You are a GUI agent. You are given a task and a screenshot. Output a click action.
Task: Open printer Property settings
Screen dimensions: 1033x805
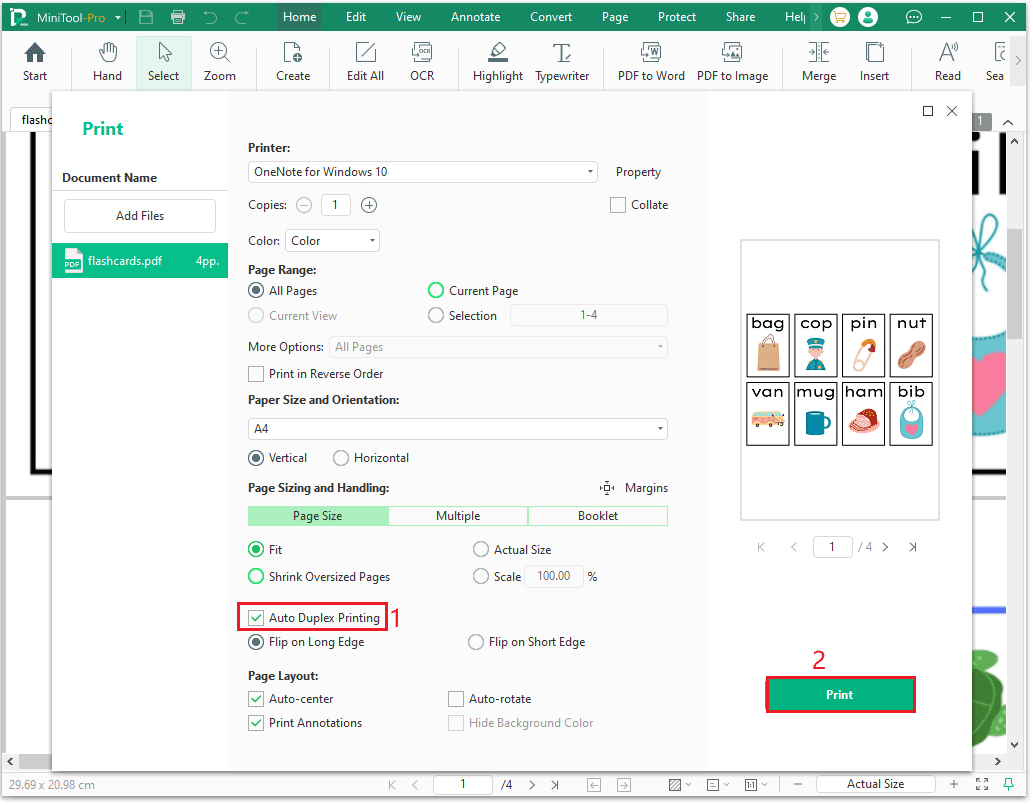(x=638, y=173)
